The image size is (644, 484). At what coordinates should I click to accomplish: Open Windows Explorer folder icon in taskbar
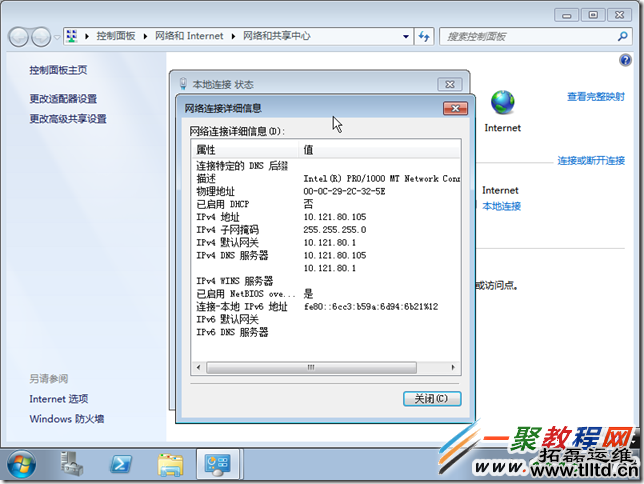[171, 464]
